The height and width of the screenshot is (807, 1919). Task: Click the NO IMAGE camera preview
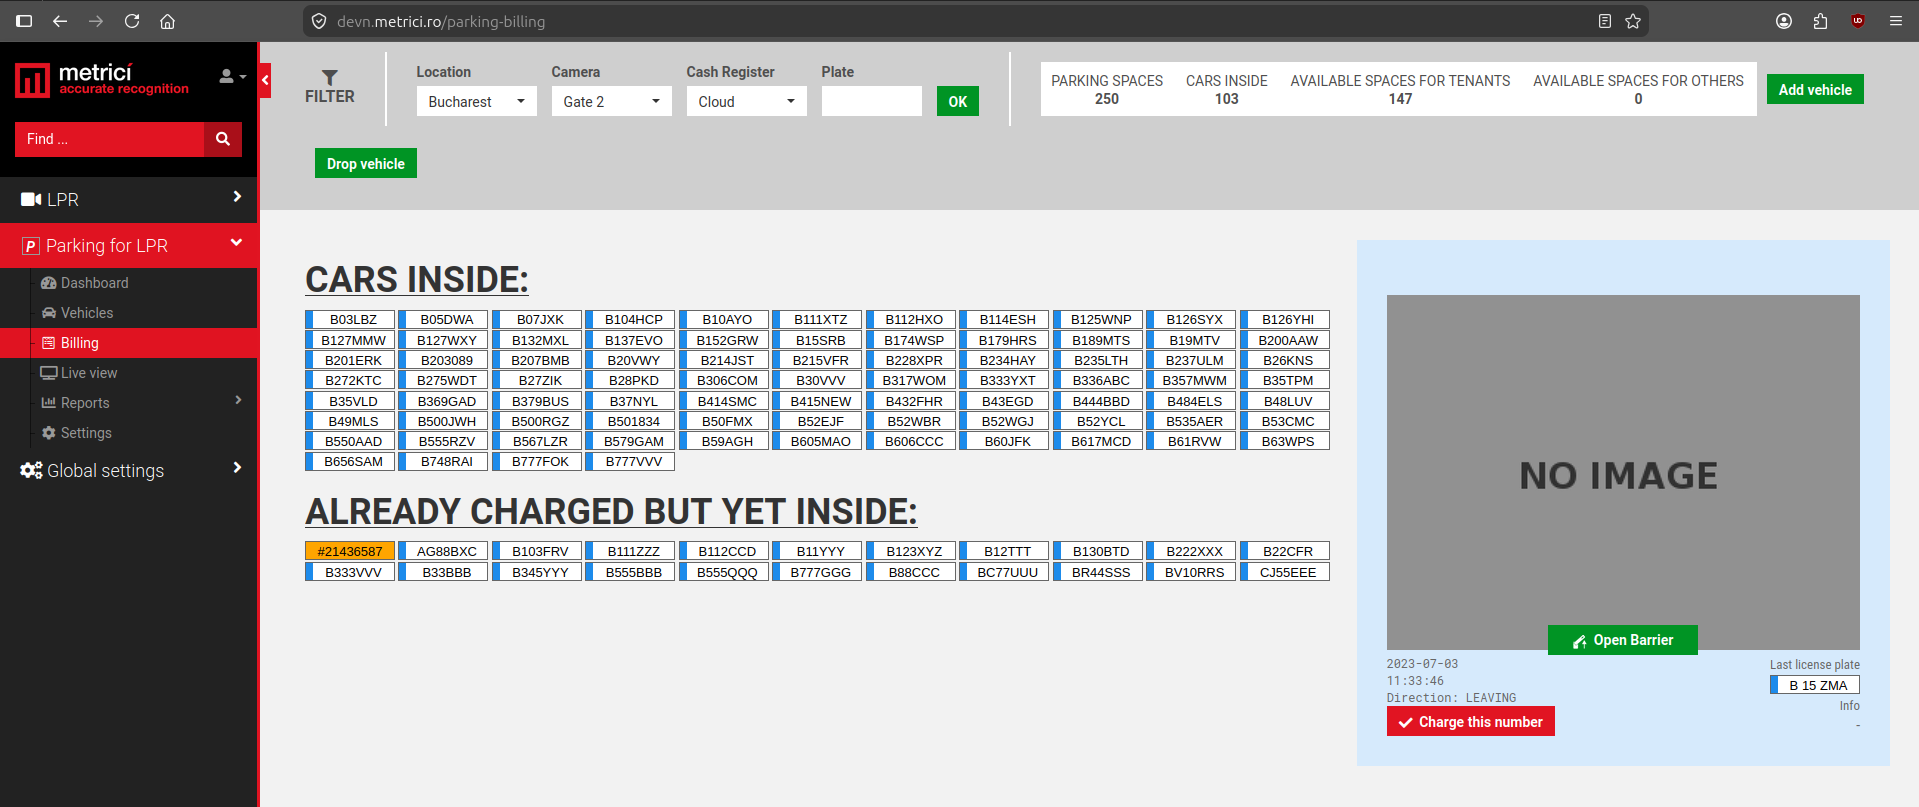1623,472
